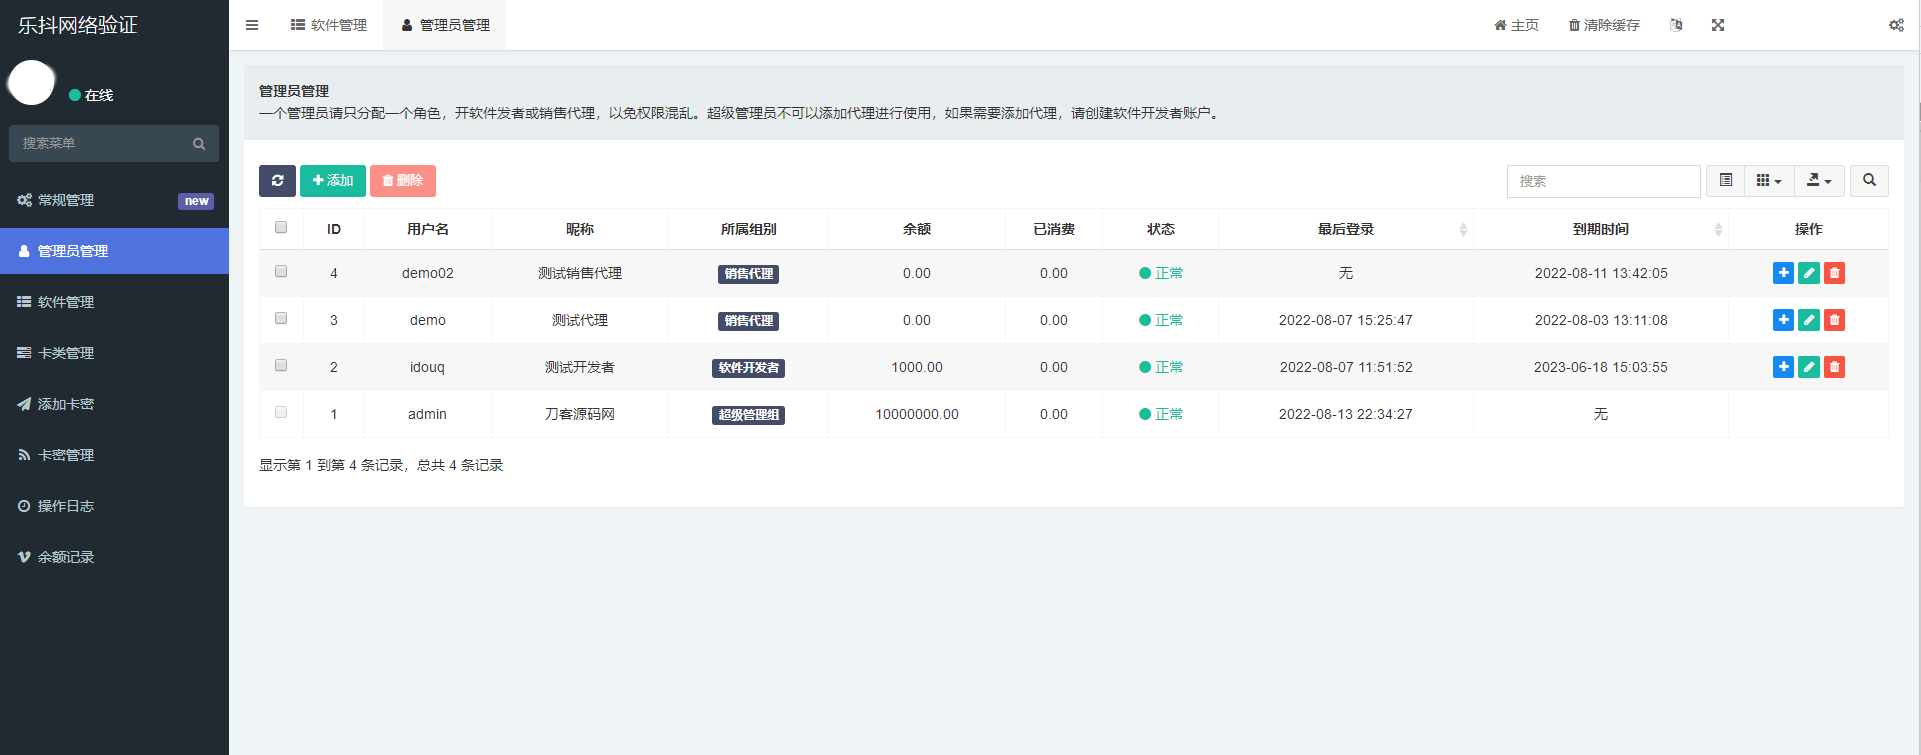The width and height of the screenshot is (1921, 755).
Task: Click the refresh table icon button
Action: 277,181
